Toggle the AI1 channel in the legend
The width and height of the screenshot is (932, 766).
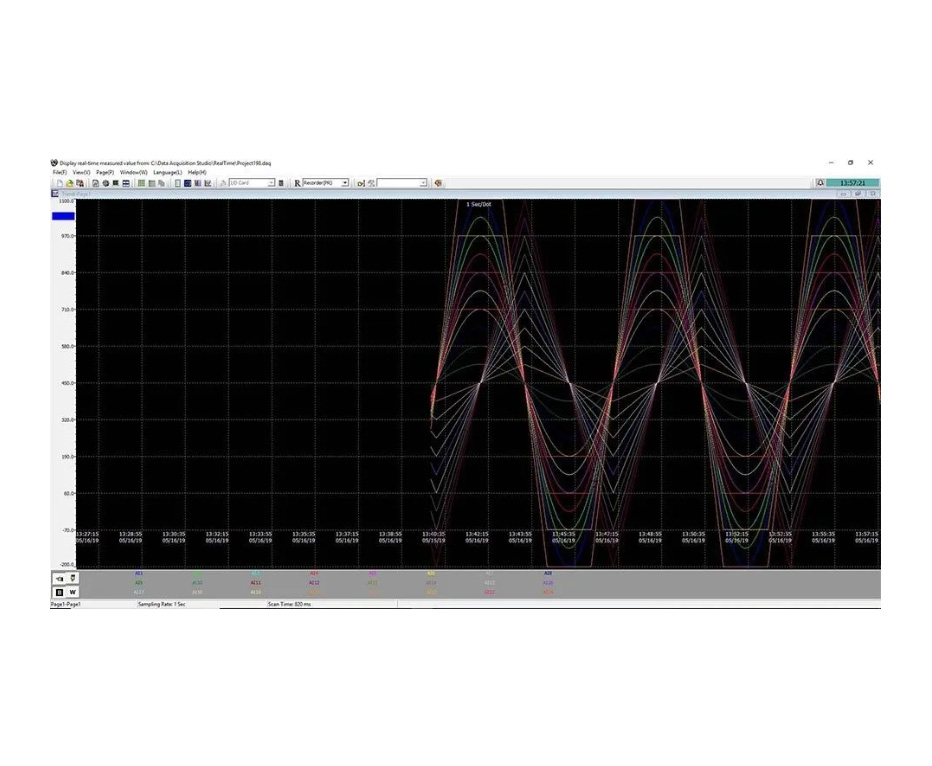[x=139, y=573]
